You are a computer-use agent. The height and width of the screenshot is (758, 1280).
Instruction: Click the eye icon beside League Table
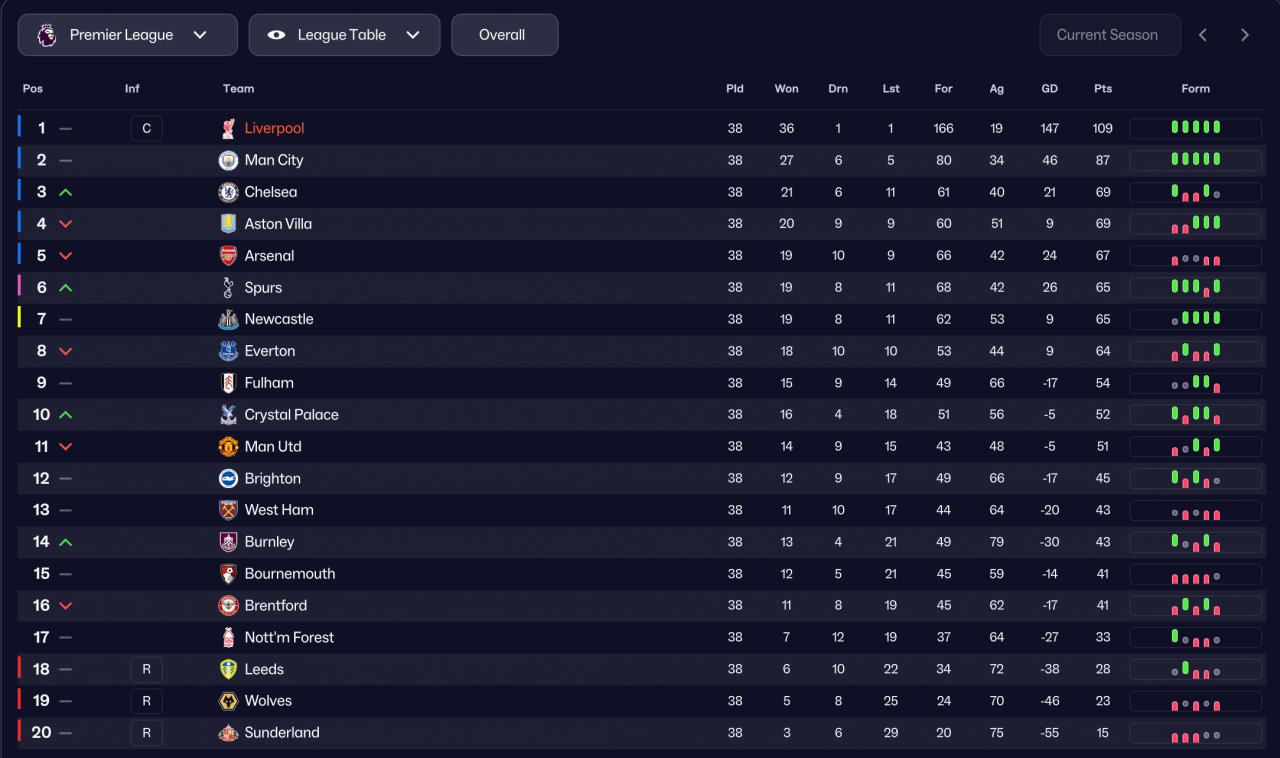(277, 35)
